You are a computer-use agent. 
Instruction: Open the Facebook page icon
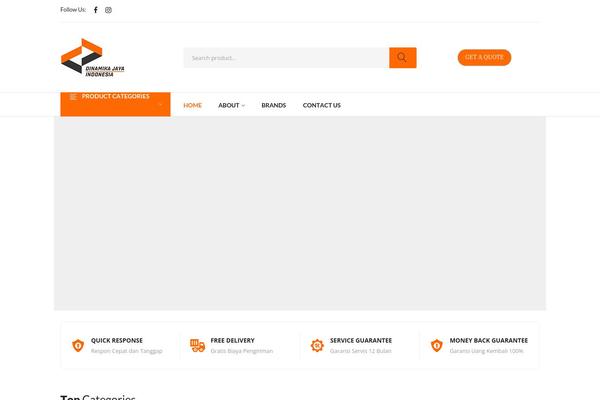(x=96, y=10)
